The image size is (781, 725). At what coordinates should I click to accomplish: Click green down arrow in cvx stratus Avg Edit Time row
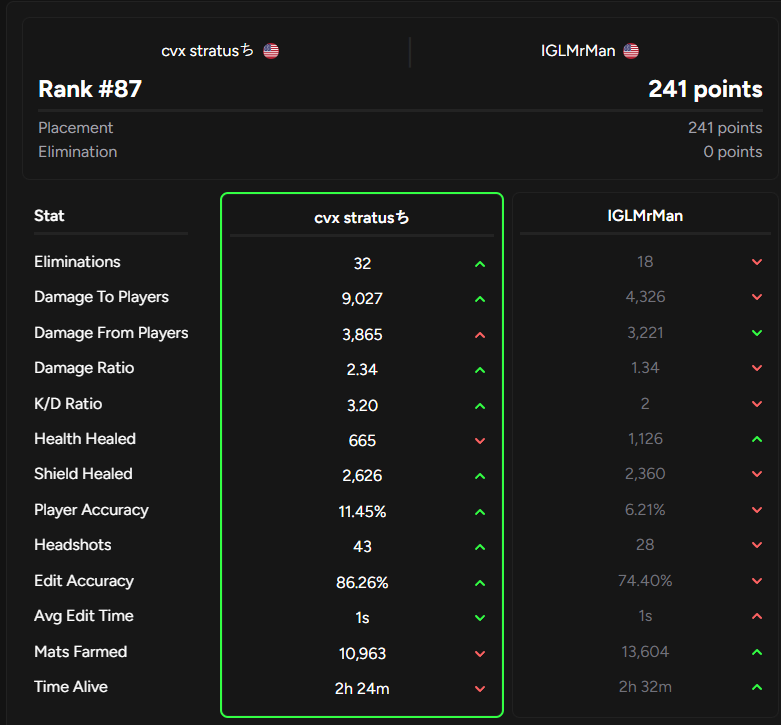480,618
